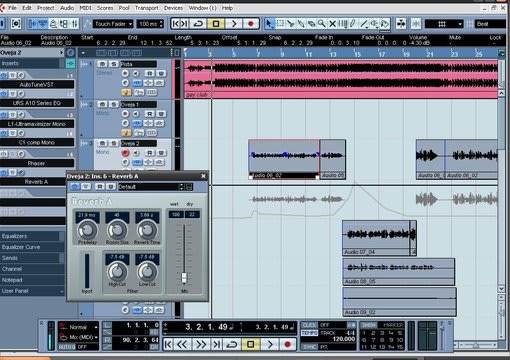Click Rewind in transport panel
This screenshot has width=510, height=360.
coord(182,344)
